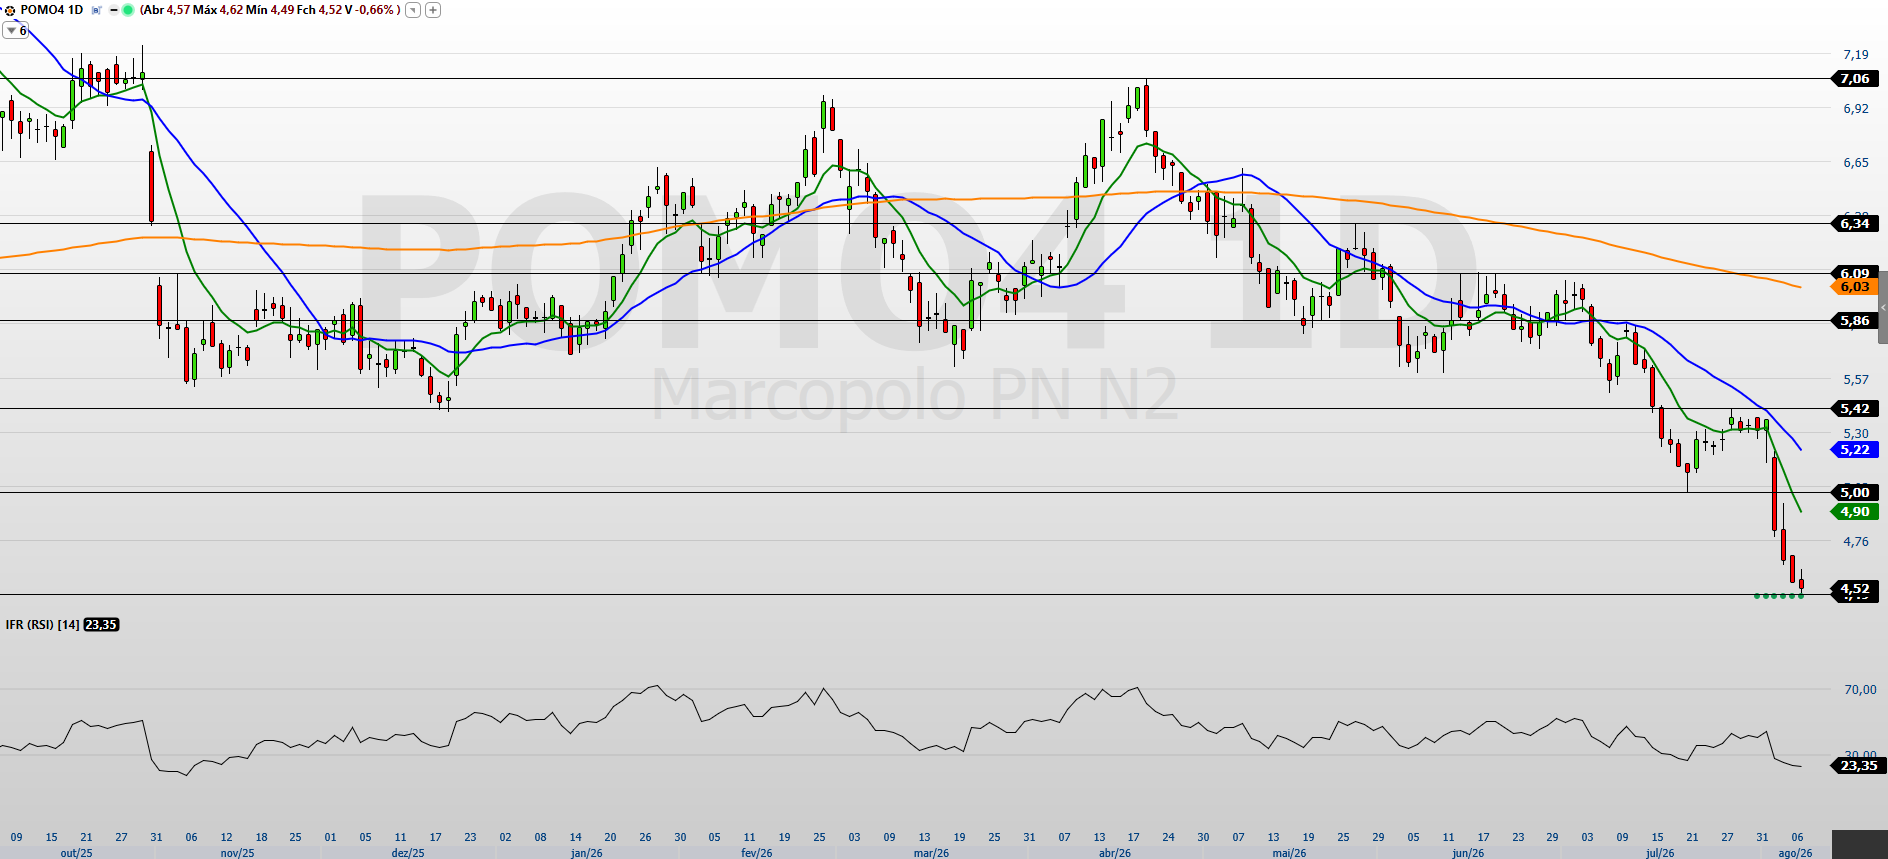Click the Abr 4,57 opening price value
1888x859 pixels.
(167, 10)
